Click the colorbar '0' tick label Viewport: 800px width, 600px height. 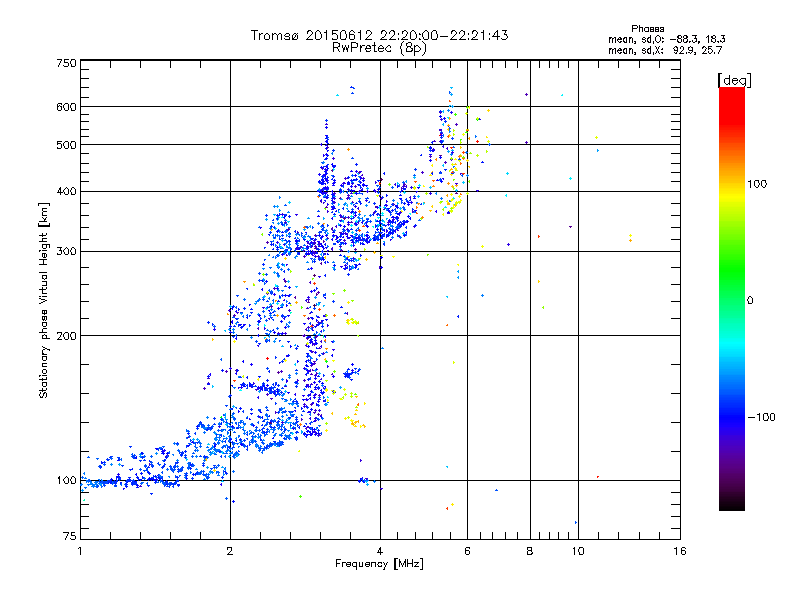tap(750, 300)
